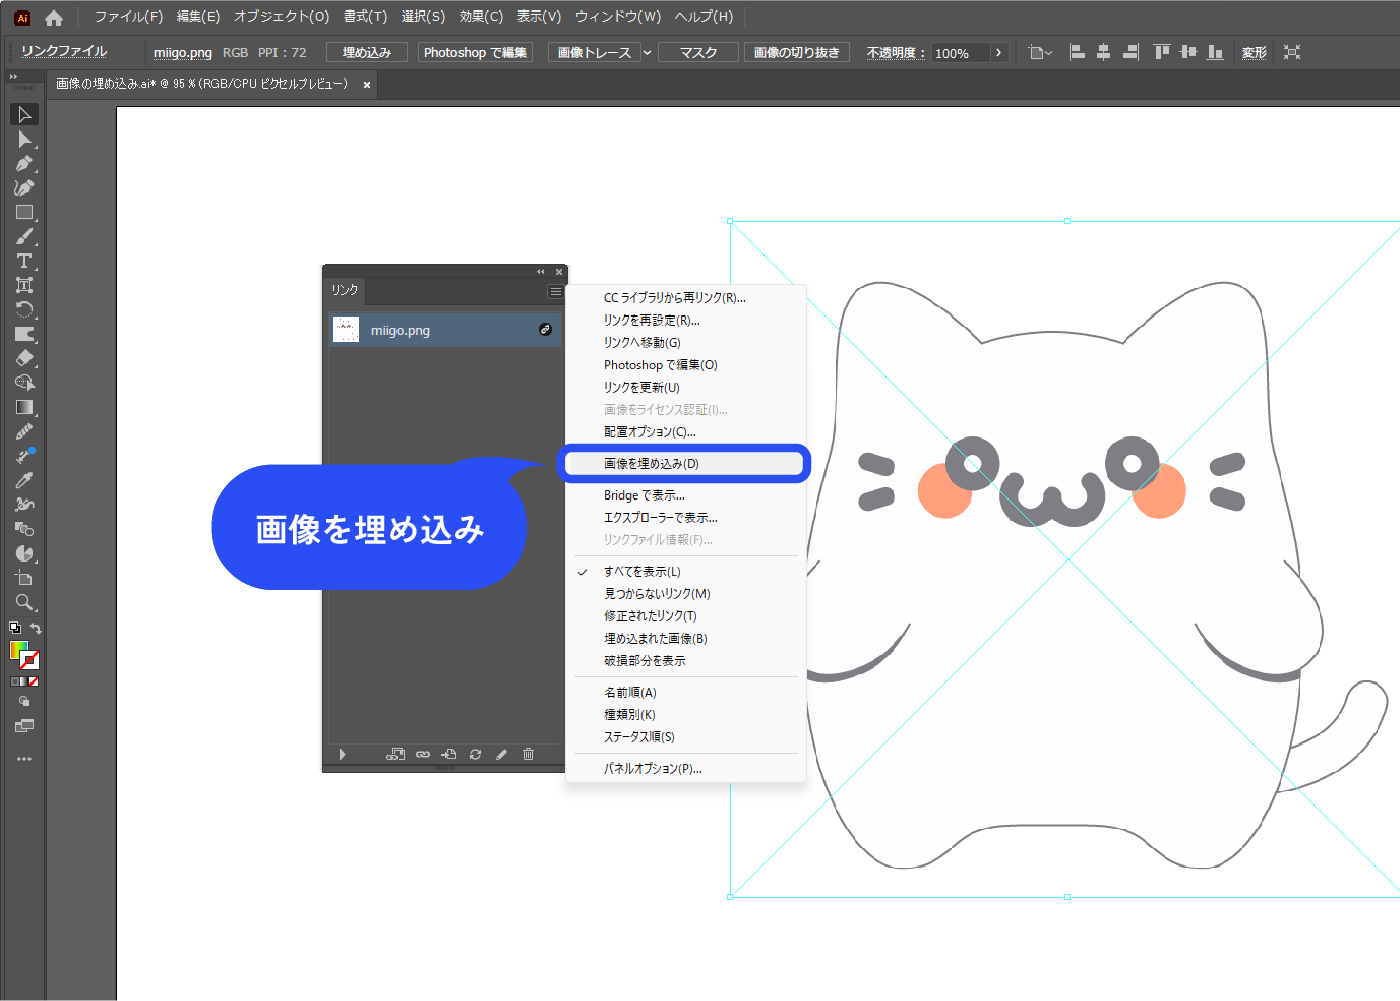1400x1001 pixels.
Task: Click the Photoshop で編集 button
Action: pyautogui.click(x=475, y=52)
